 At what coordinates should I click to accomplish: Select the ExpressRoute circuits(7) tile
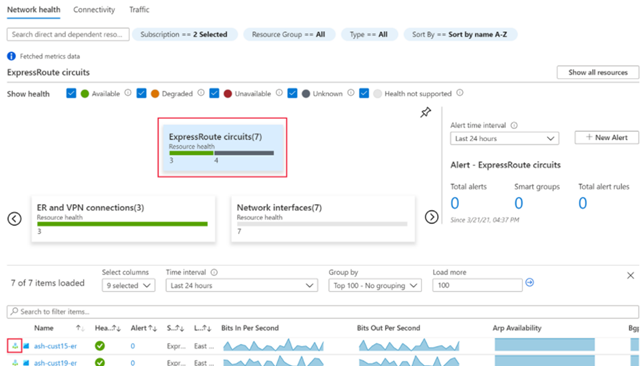point(222,147)
